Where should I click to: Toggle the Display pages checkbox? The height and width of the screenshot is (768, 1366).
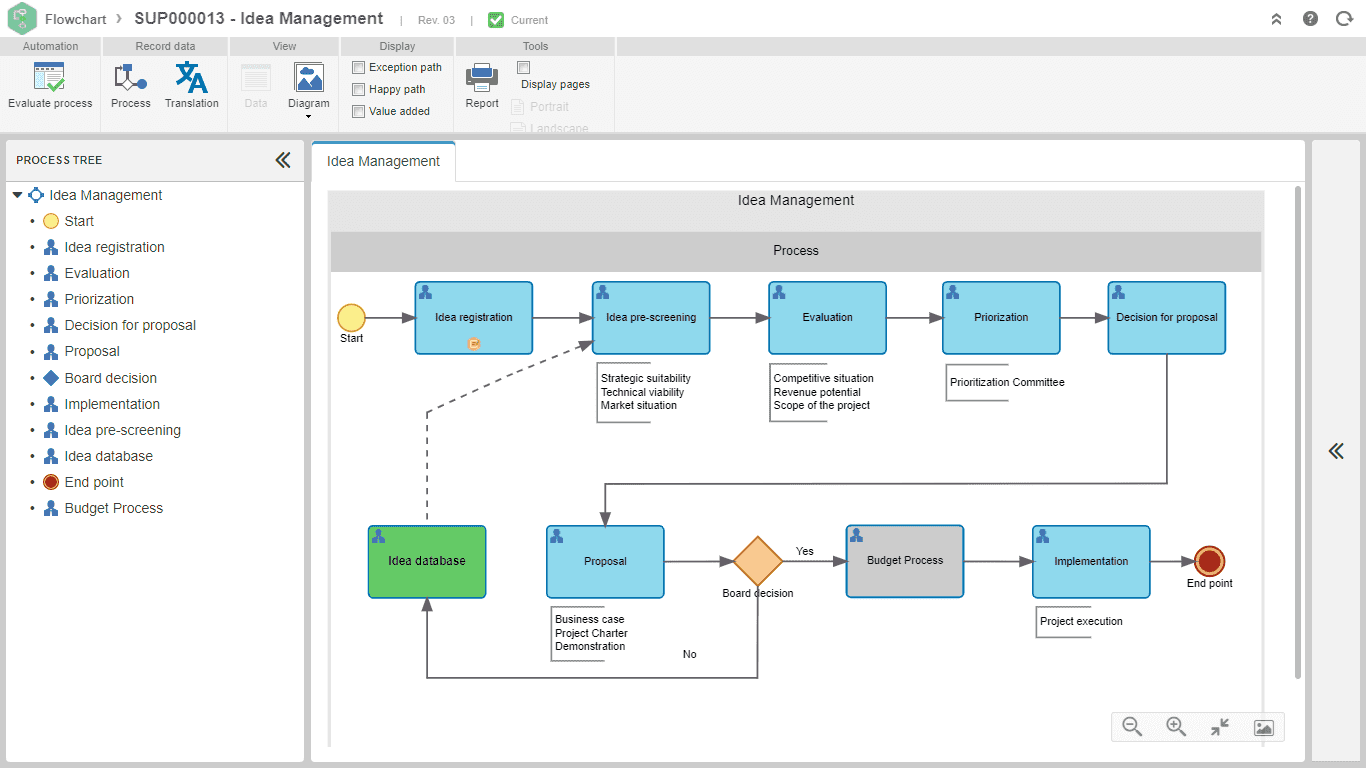[x=523, y=67]
